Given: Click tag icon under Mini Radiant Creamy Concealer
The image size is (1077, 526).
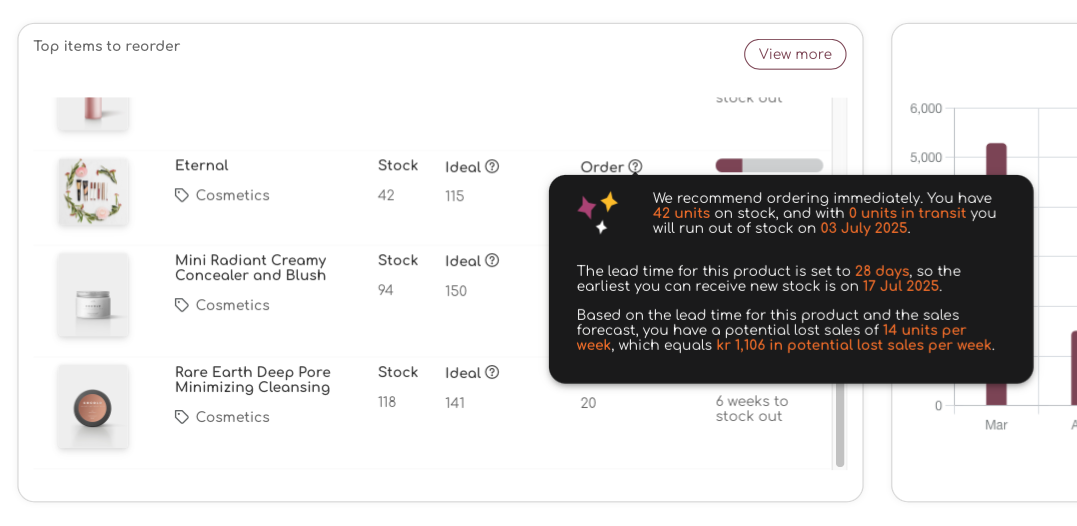Looking at the screenshot, I should click(181, 305).
